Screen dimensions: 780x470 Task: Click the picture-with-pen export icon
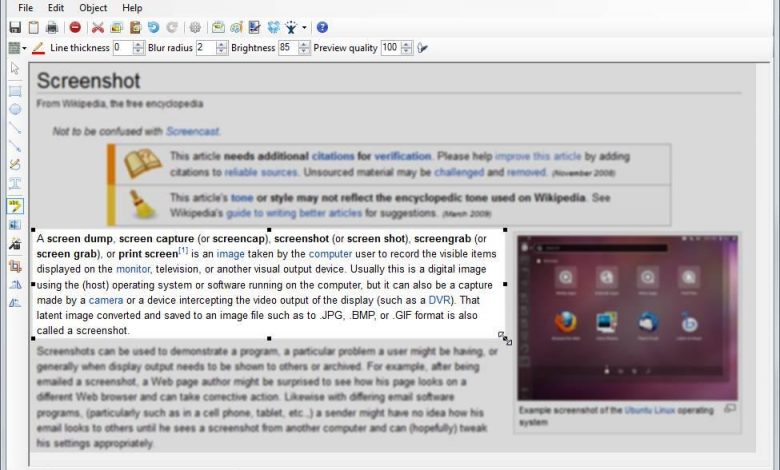point(255,27)
